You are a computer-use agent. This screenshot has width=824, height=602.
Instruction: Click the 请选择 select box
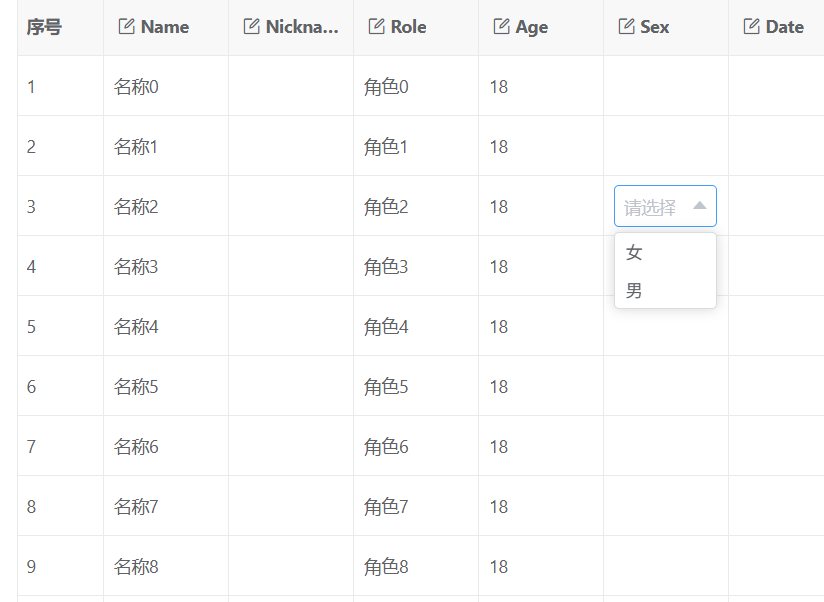pos(665,206)
